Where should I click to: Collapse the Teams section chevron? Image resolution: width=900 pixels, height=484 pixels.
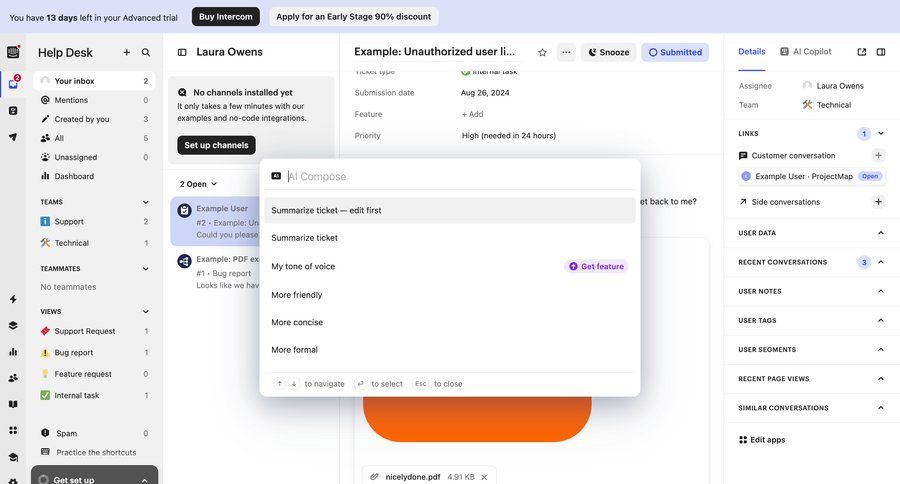pos(146,202)
